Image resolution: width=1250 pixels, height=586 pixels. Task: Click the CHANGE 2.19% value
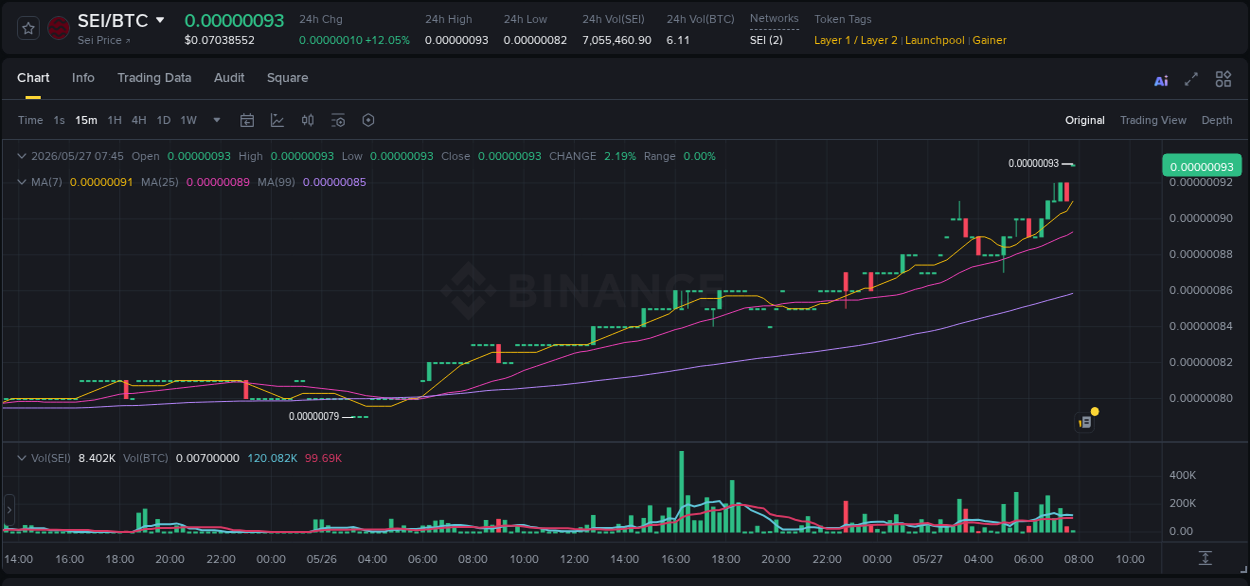pos(620,156)
